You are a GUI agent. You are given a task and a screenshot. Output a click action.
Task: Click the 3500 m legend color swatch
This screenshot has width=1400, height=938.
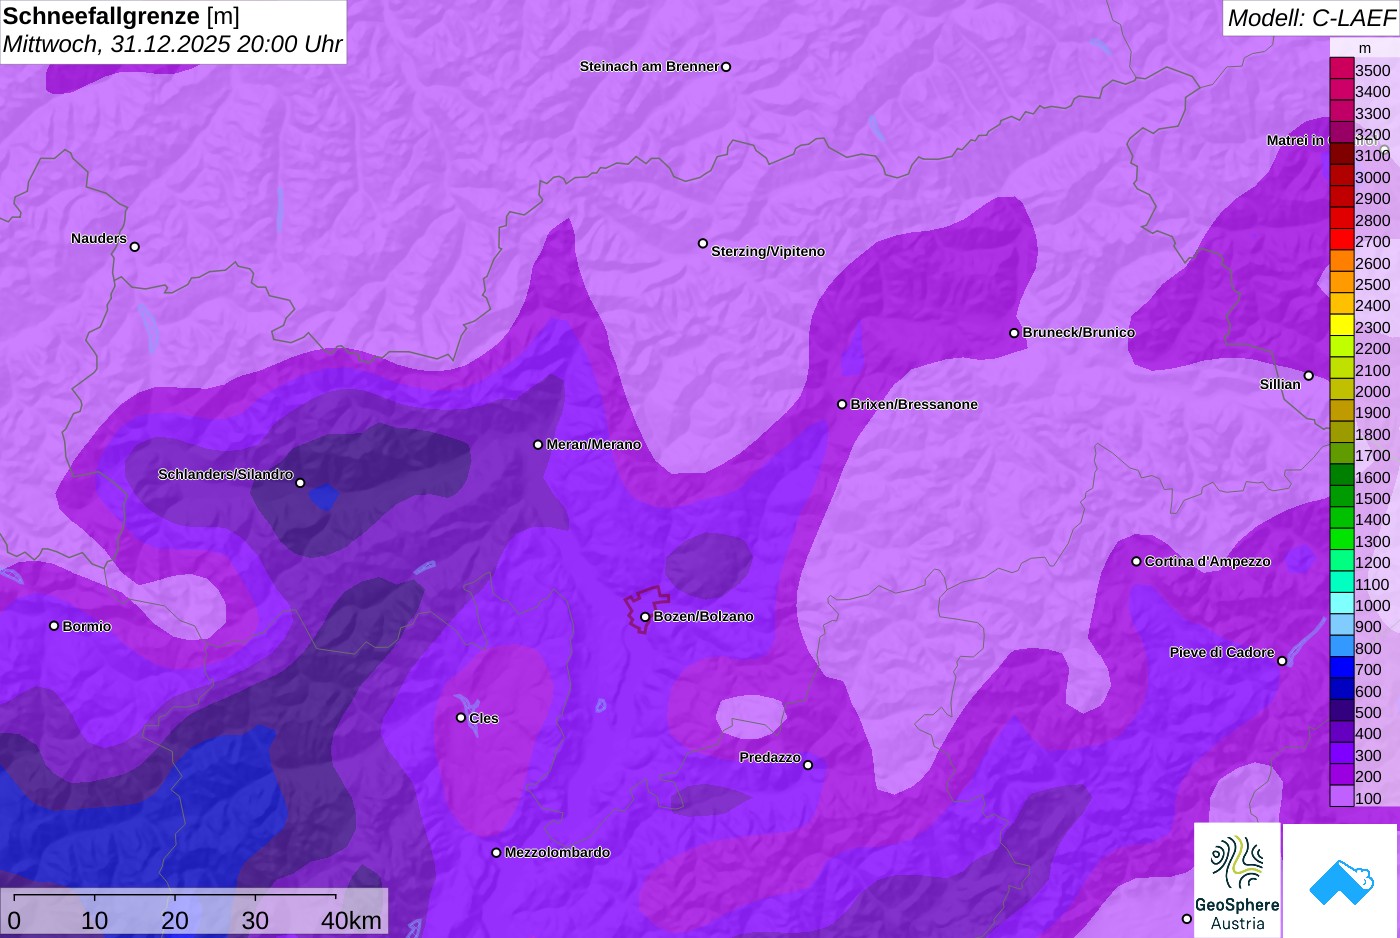(x=1341, y=69)
